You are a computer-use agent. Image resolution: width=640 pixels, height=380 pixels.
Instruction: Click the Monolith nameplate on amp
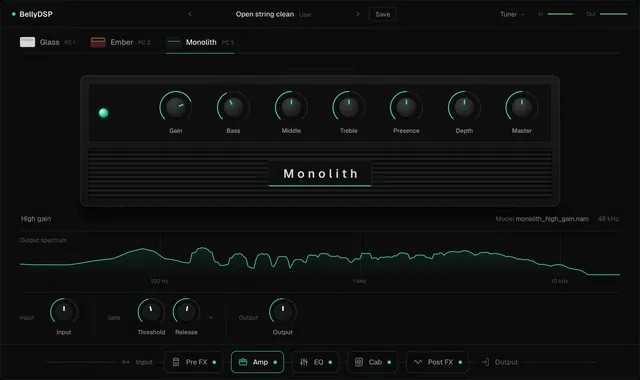coord(320,173)
